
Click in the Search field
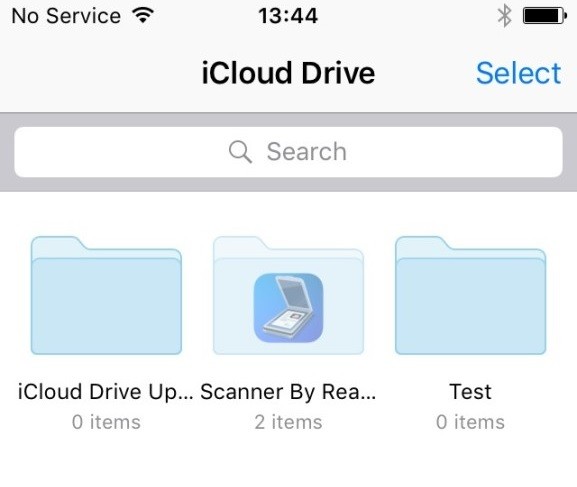pyautogui.click(x=288, y=152)
